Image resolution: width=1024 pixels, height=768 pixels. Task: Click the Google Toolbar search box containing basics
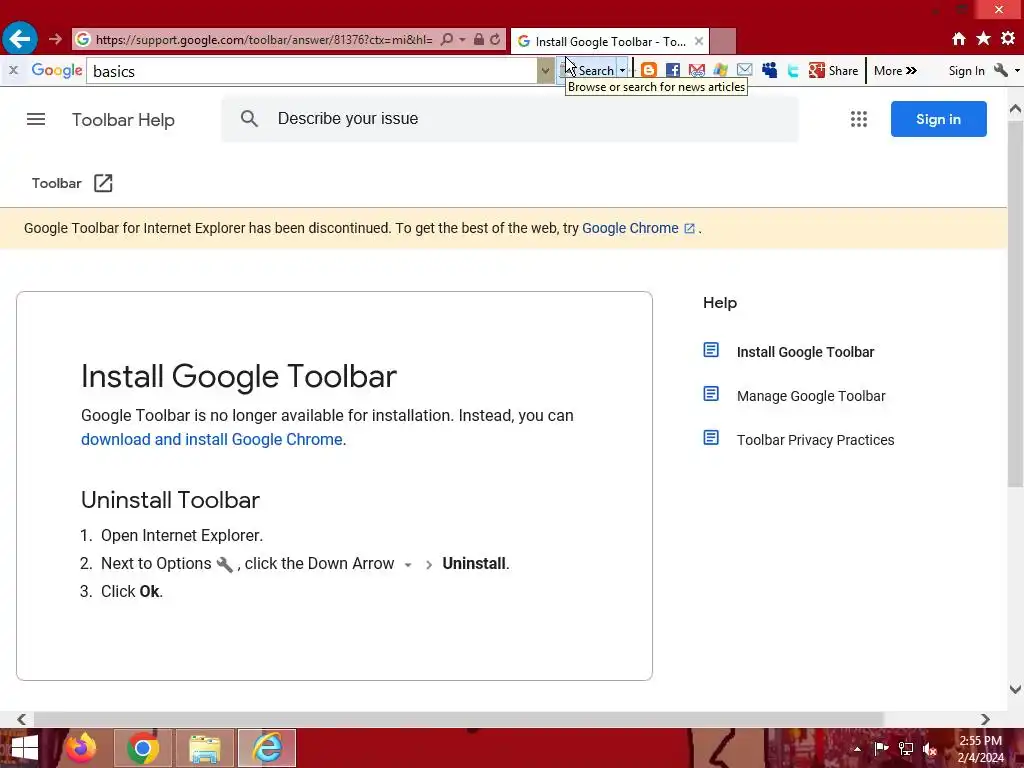312,71
